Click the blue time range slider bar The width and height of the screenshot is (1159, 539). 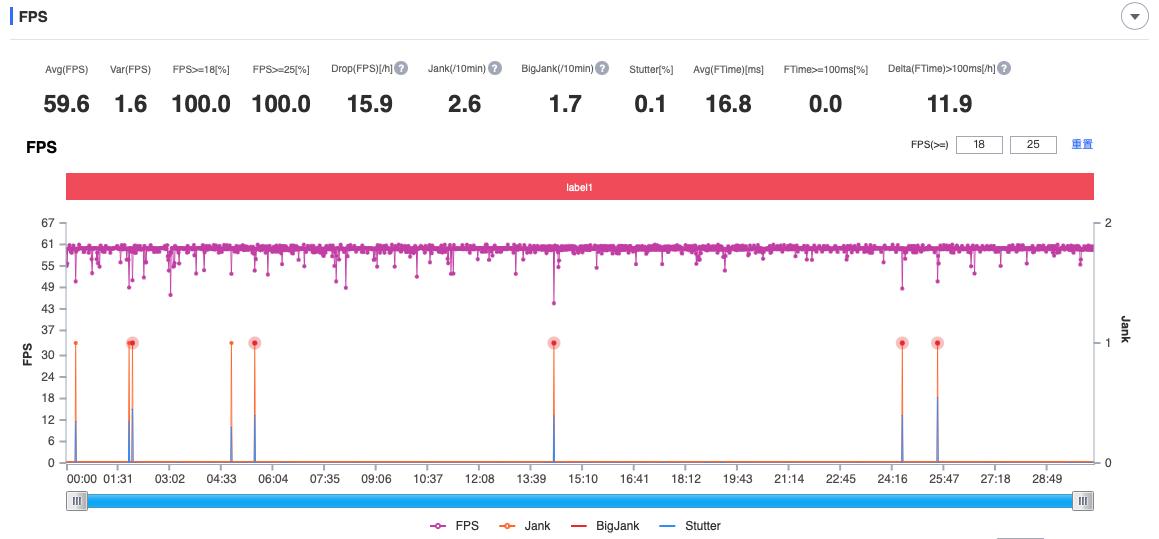tap(580, 501)
